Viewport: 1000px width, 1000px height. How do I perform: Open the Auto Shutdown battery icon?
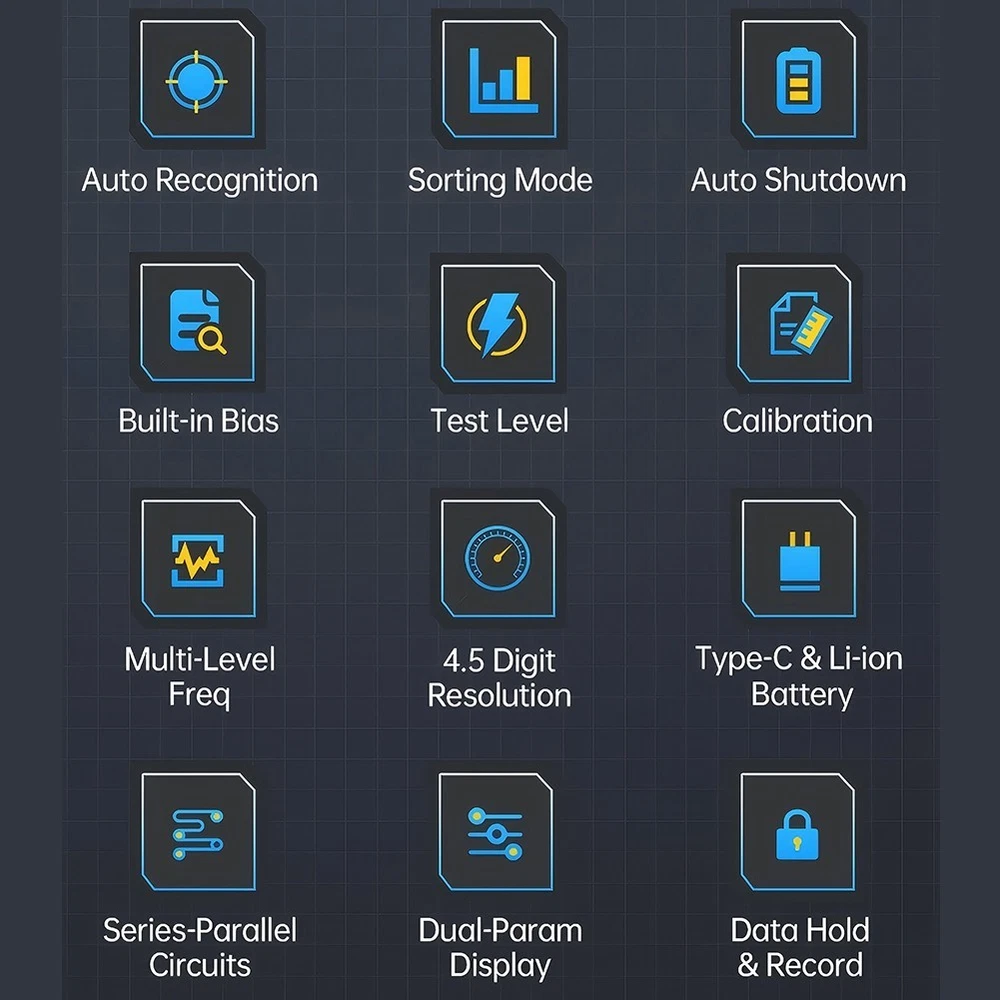coord(798,80)
